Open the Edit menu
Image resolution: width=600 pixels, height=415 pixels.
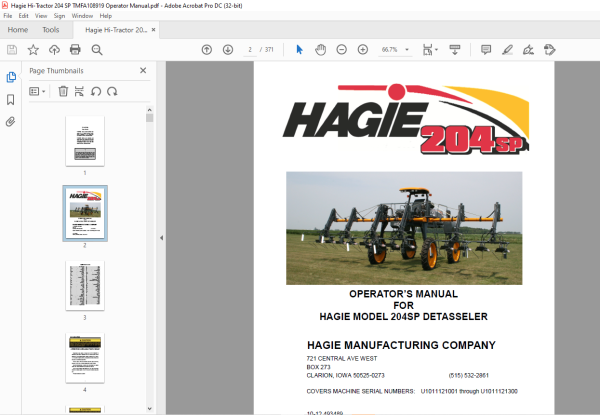point(23,16)
